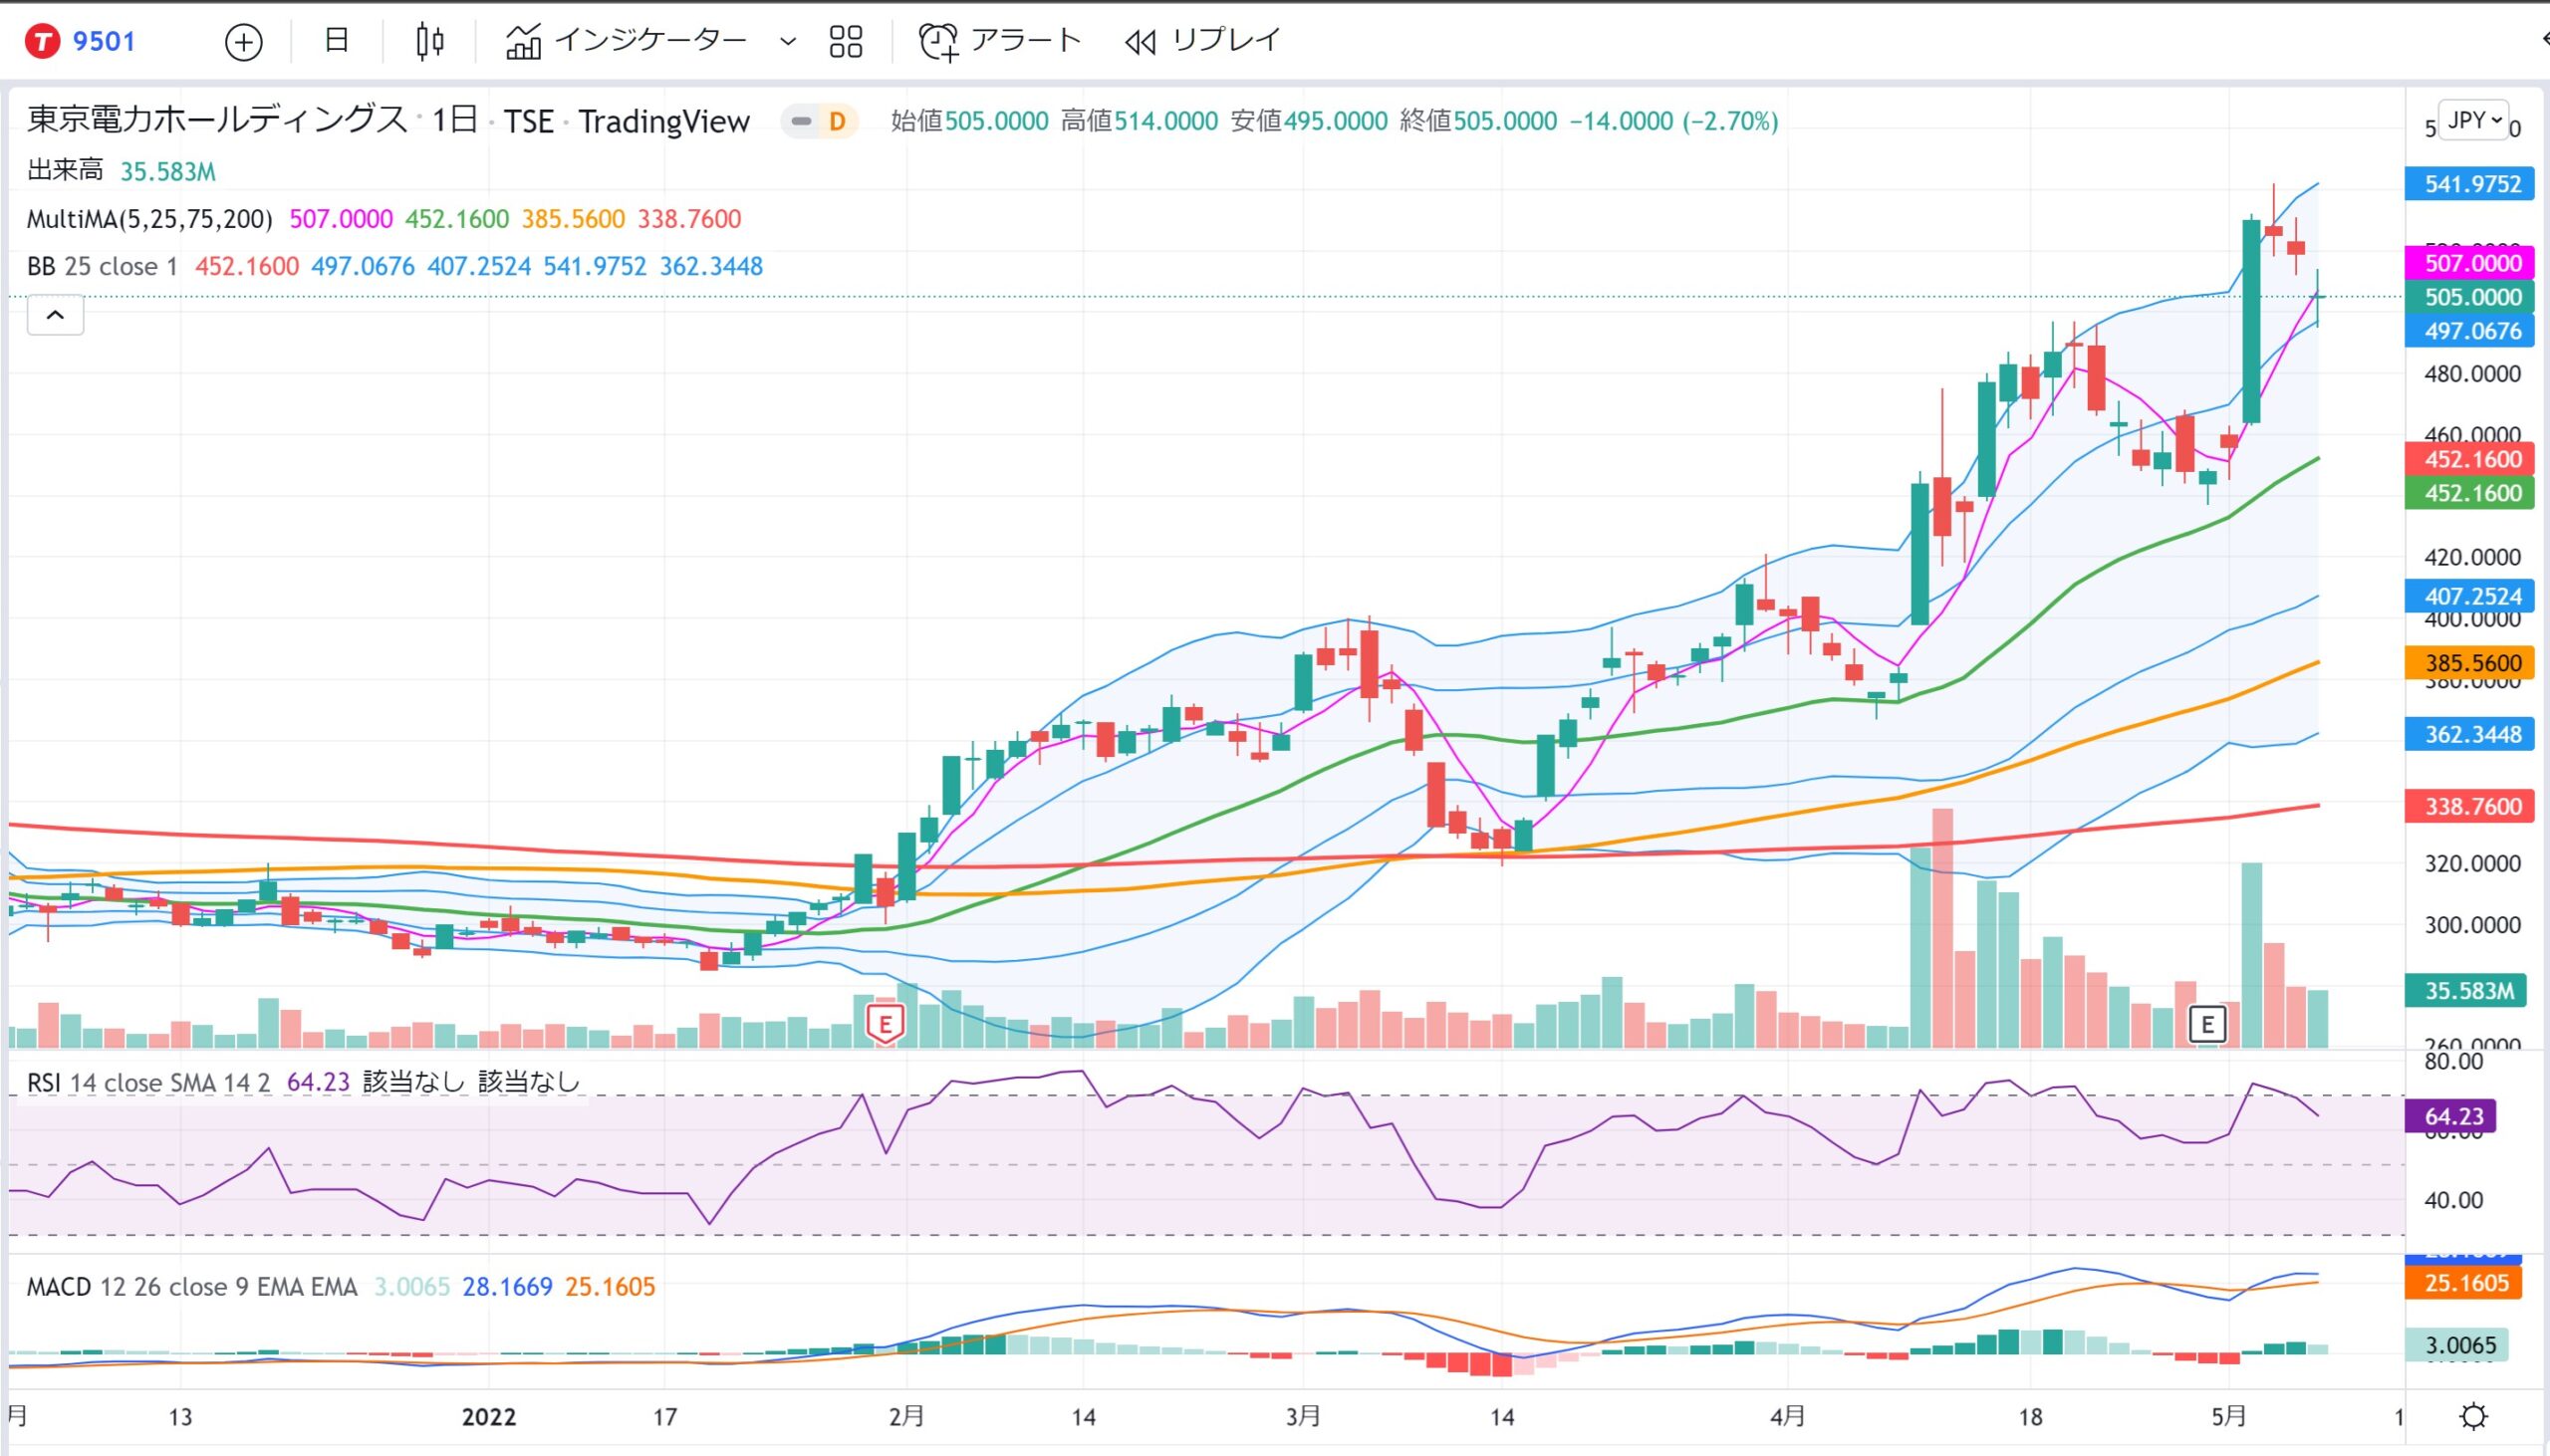
Task: Expand the indicator favorites dropdown arrow
Action: (x=788, y=41)
